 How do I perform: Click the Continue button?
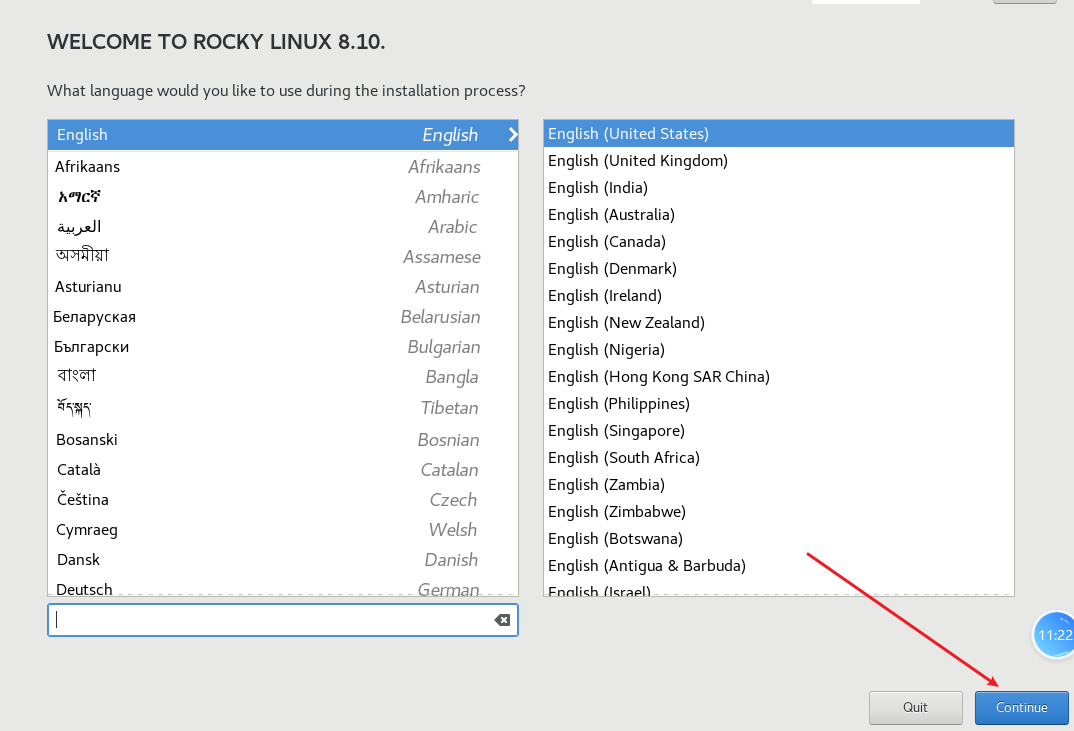click(x=1021, y=708)
